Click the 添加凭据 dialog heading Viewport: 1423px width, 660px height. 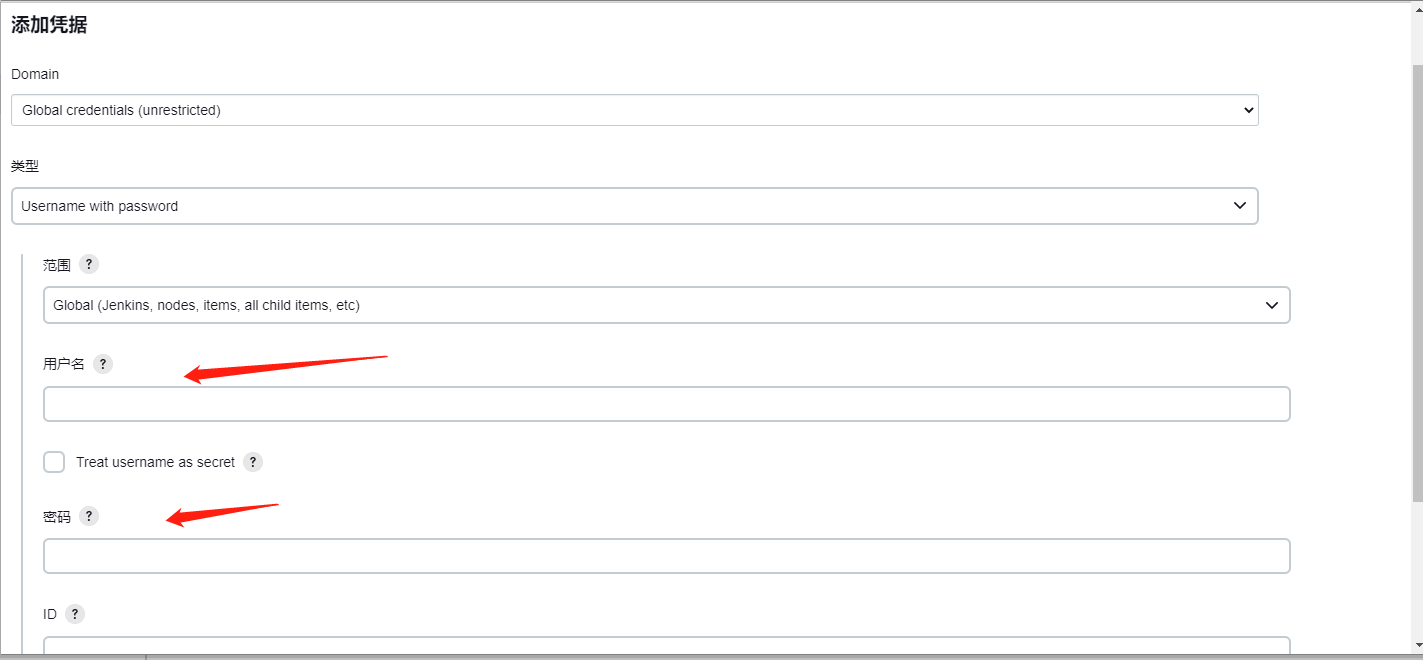tap(49, 25)
